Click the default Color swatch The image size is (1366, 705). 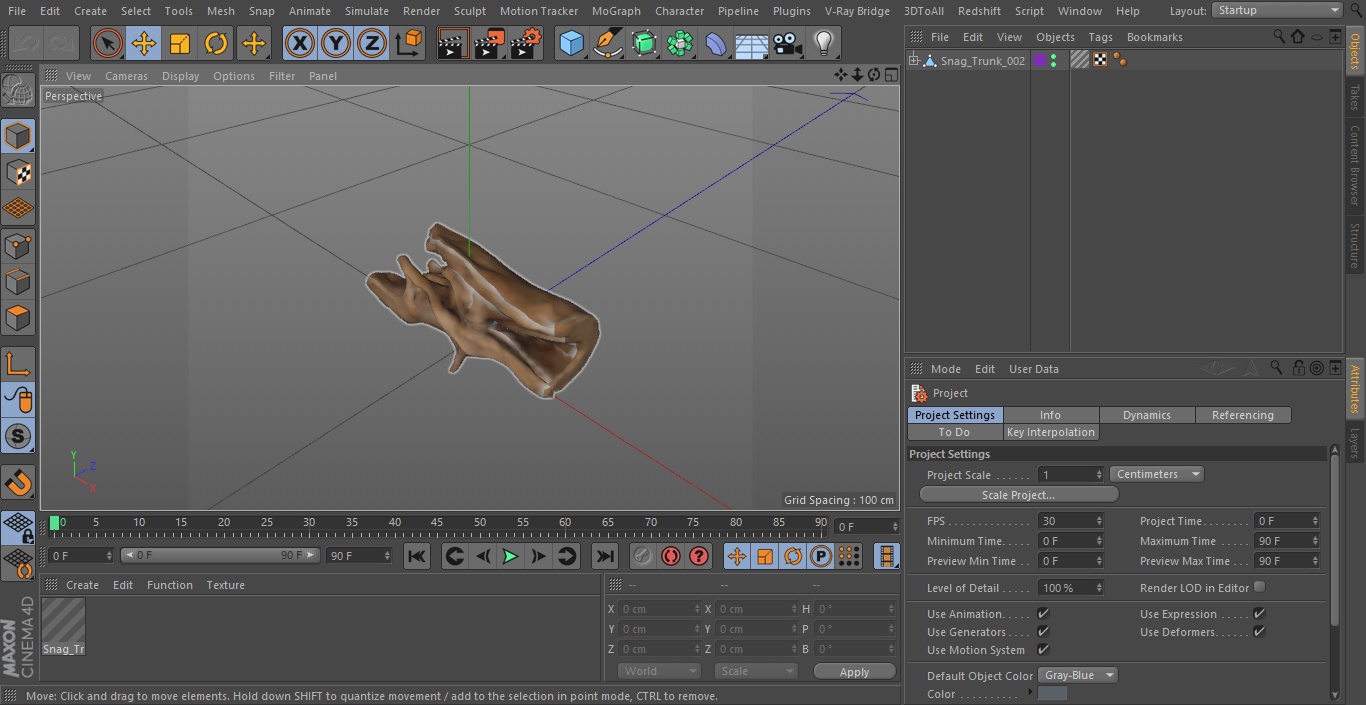click(x=1052, y=694)
